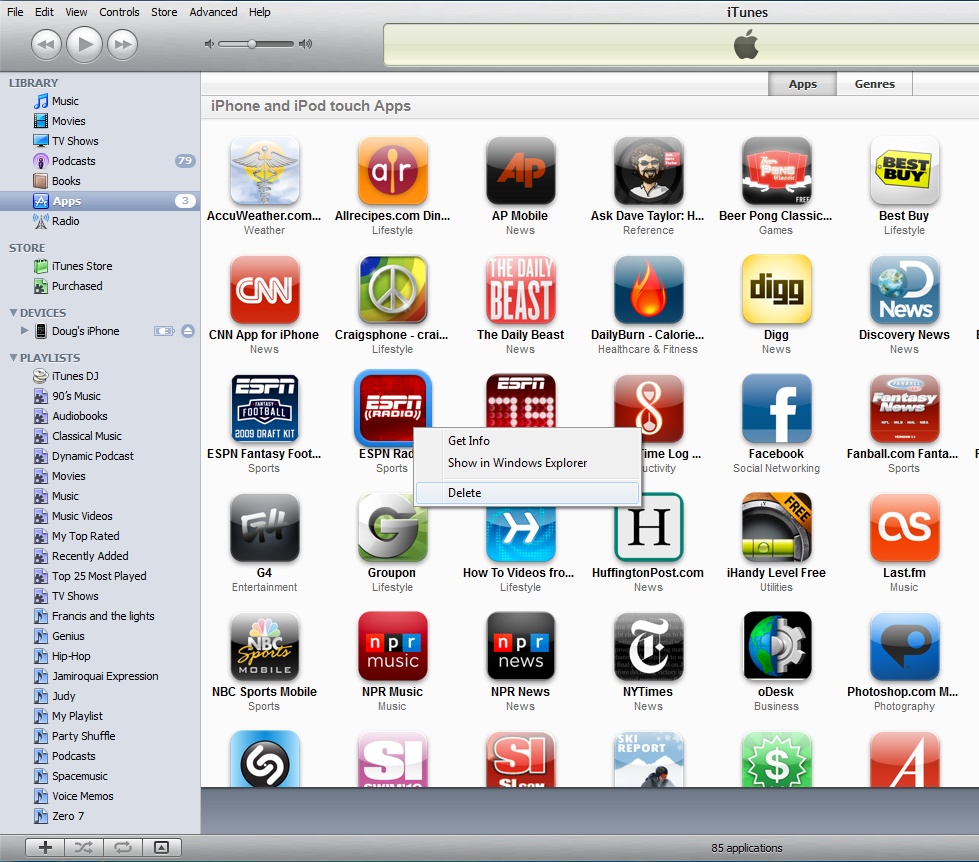Select the Ask Dave Taylor app icon

[x=648, y=170]
